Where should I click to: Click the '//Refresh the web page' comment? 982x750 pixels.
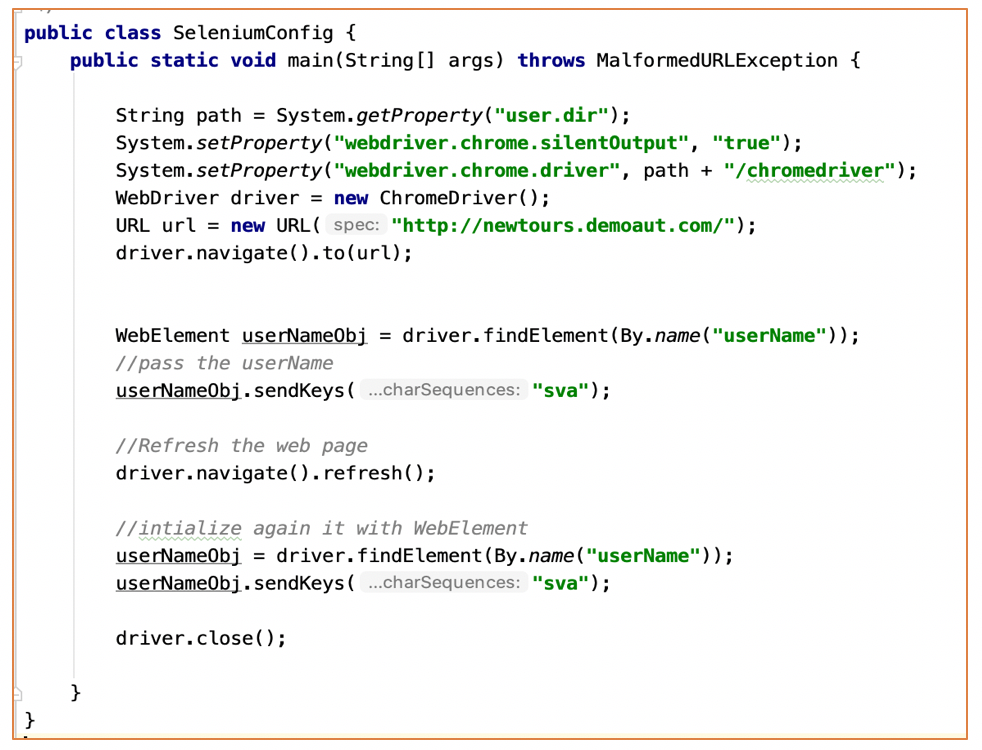[x=242, y=446]
